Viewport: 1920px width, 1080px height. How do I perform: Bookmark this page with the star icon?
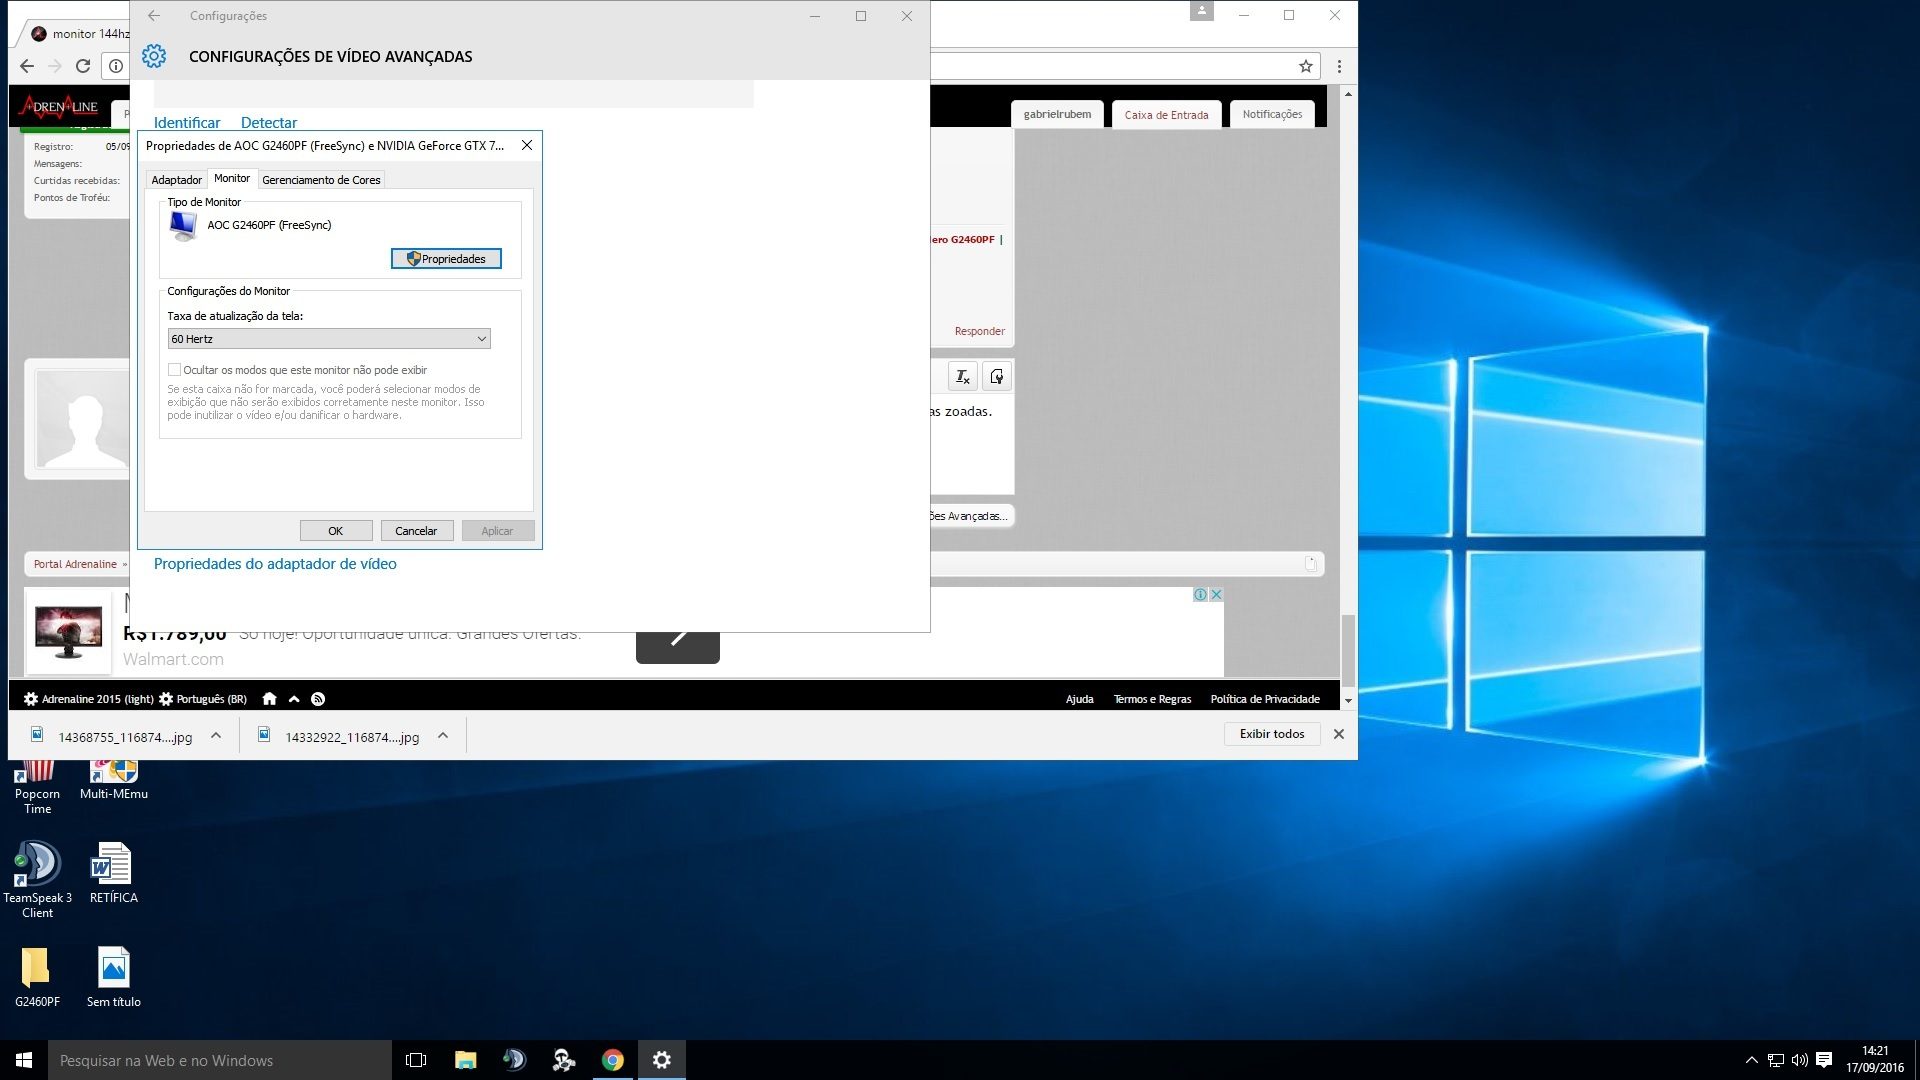click(x=1306, y=66)
